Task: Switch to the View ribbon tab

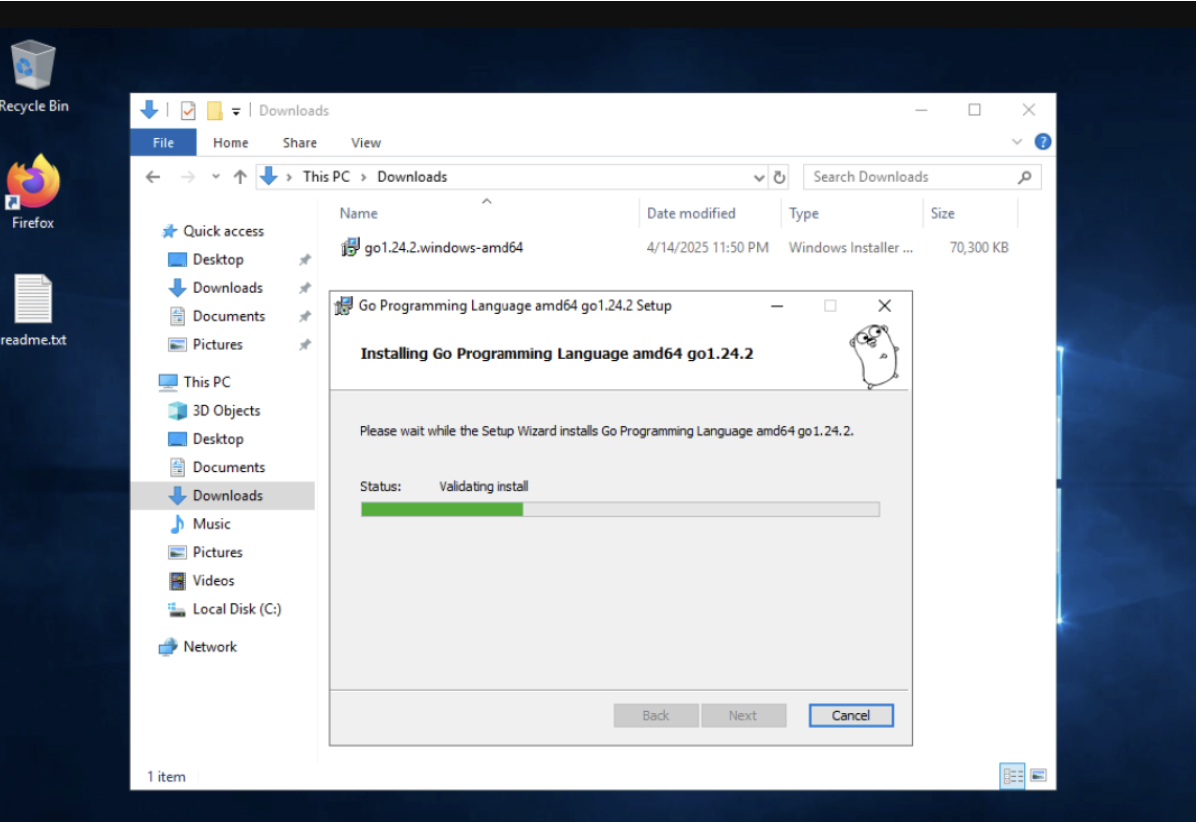Action: click(365, 143)
